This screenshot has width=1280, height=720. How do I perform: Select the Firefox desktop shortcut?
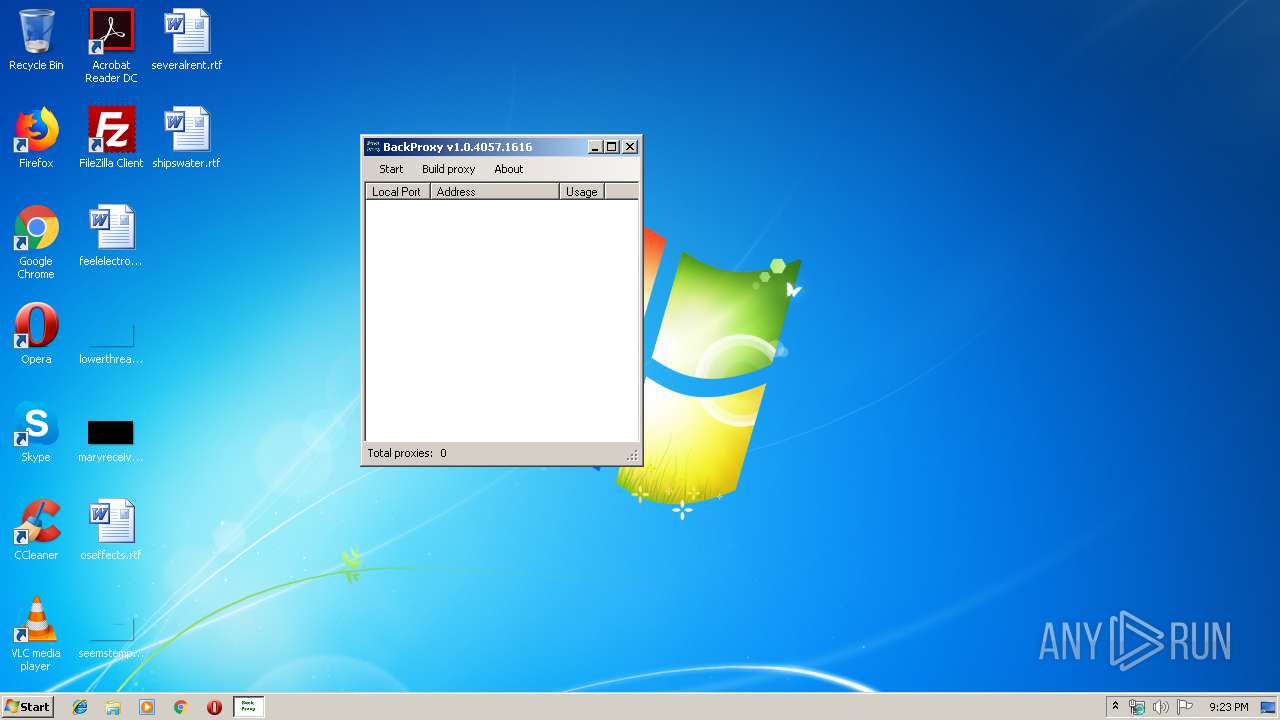click(36, 138)
